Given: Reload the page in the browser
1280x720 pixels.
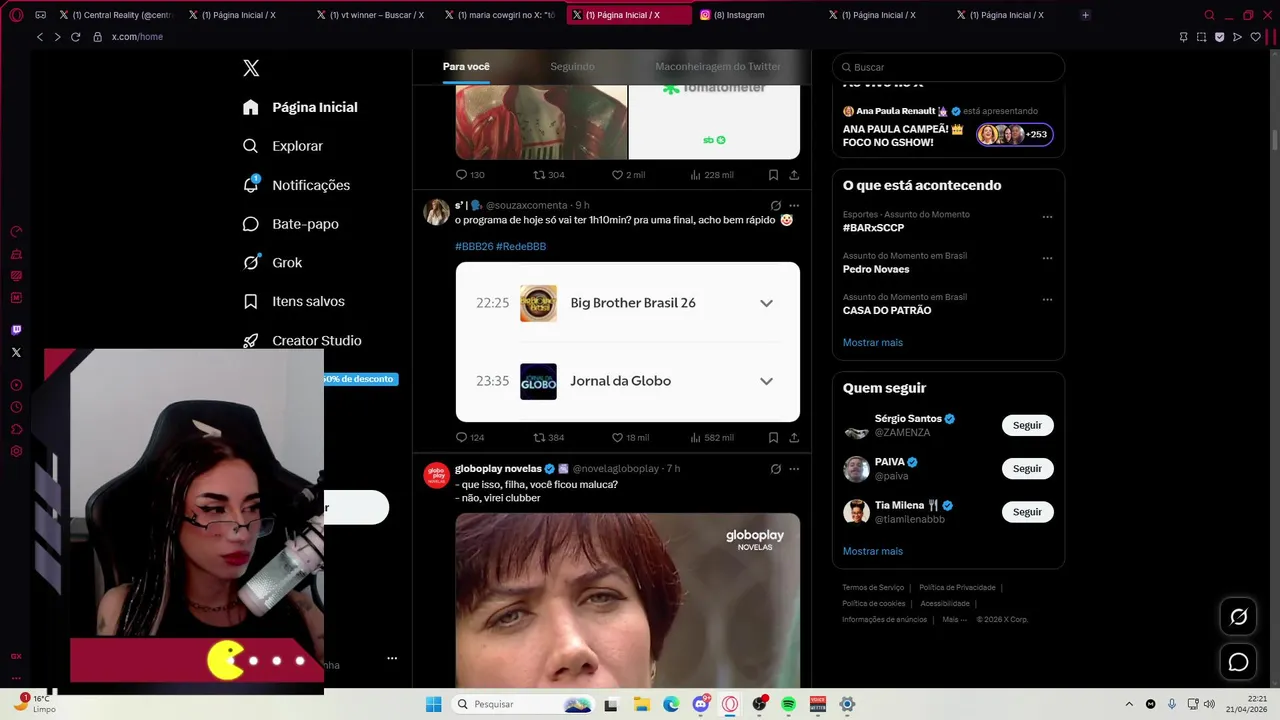Looking at the screenshot, I should pyautogui.click(x=75, y=37).
